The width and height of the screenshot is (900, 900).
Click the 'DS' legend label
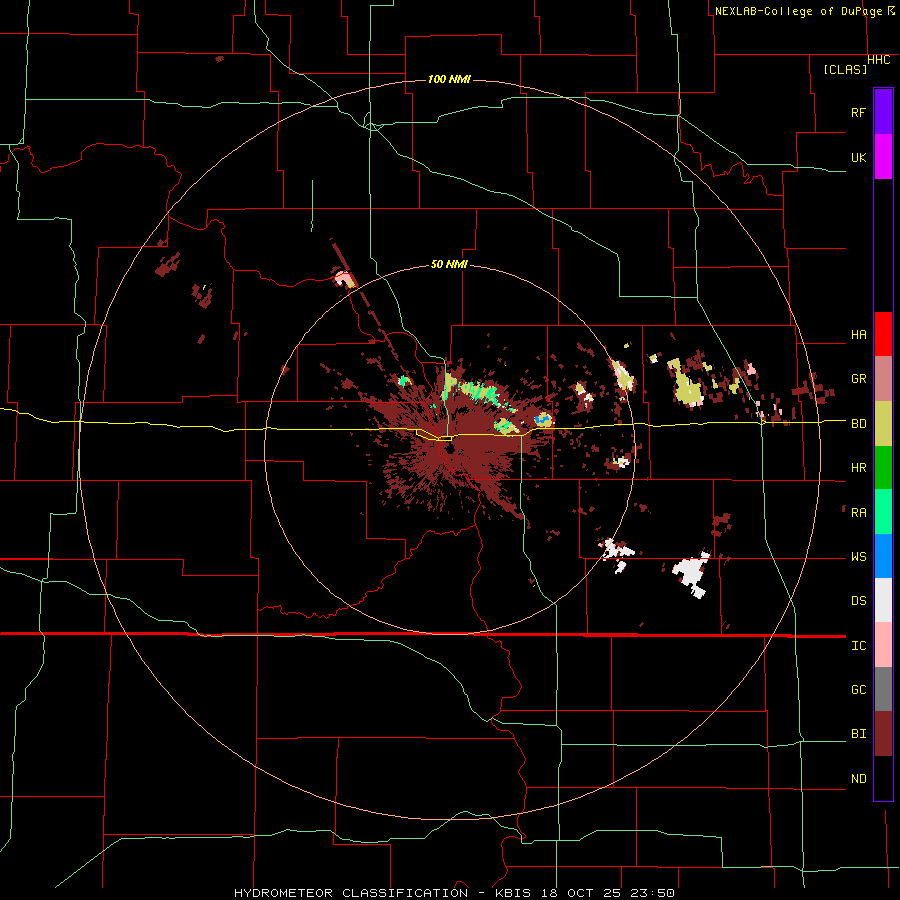858,601
